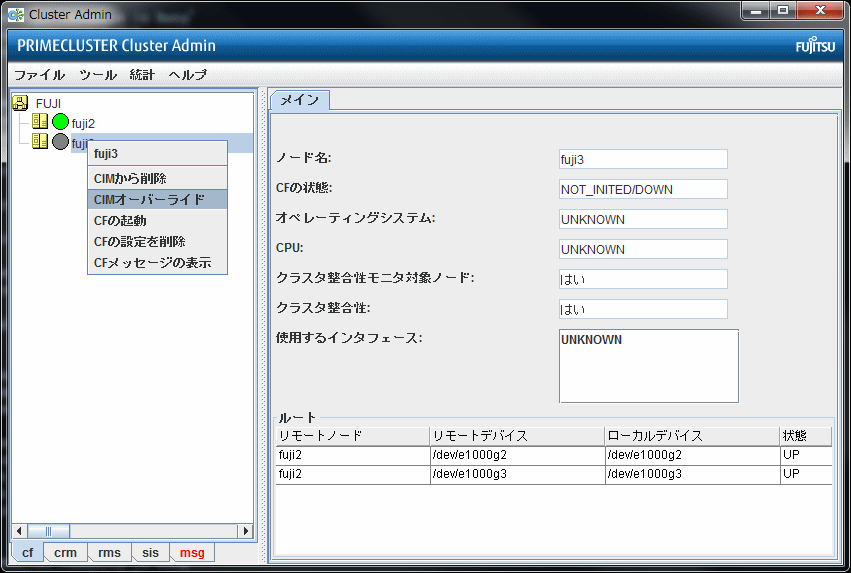Click the CPU UNKNOWN field
Viewport: 851px width, 573px height.
(x=643, y=249)
